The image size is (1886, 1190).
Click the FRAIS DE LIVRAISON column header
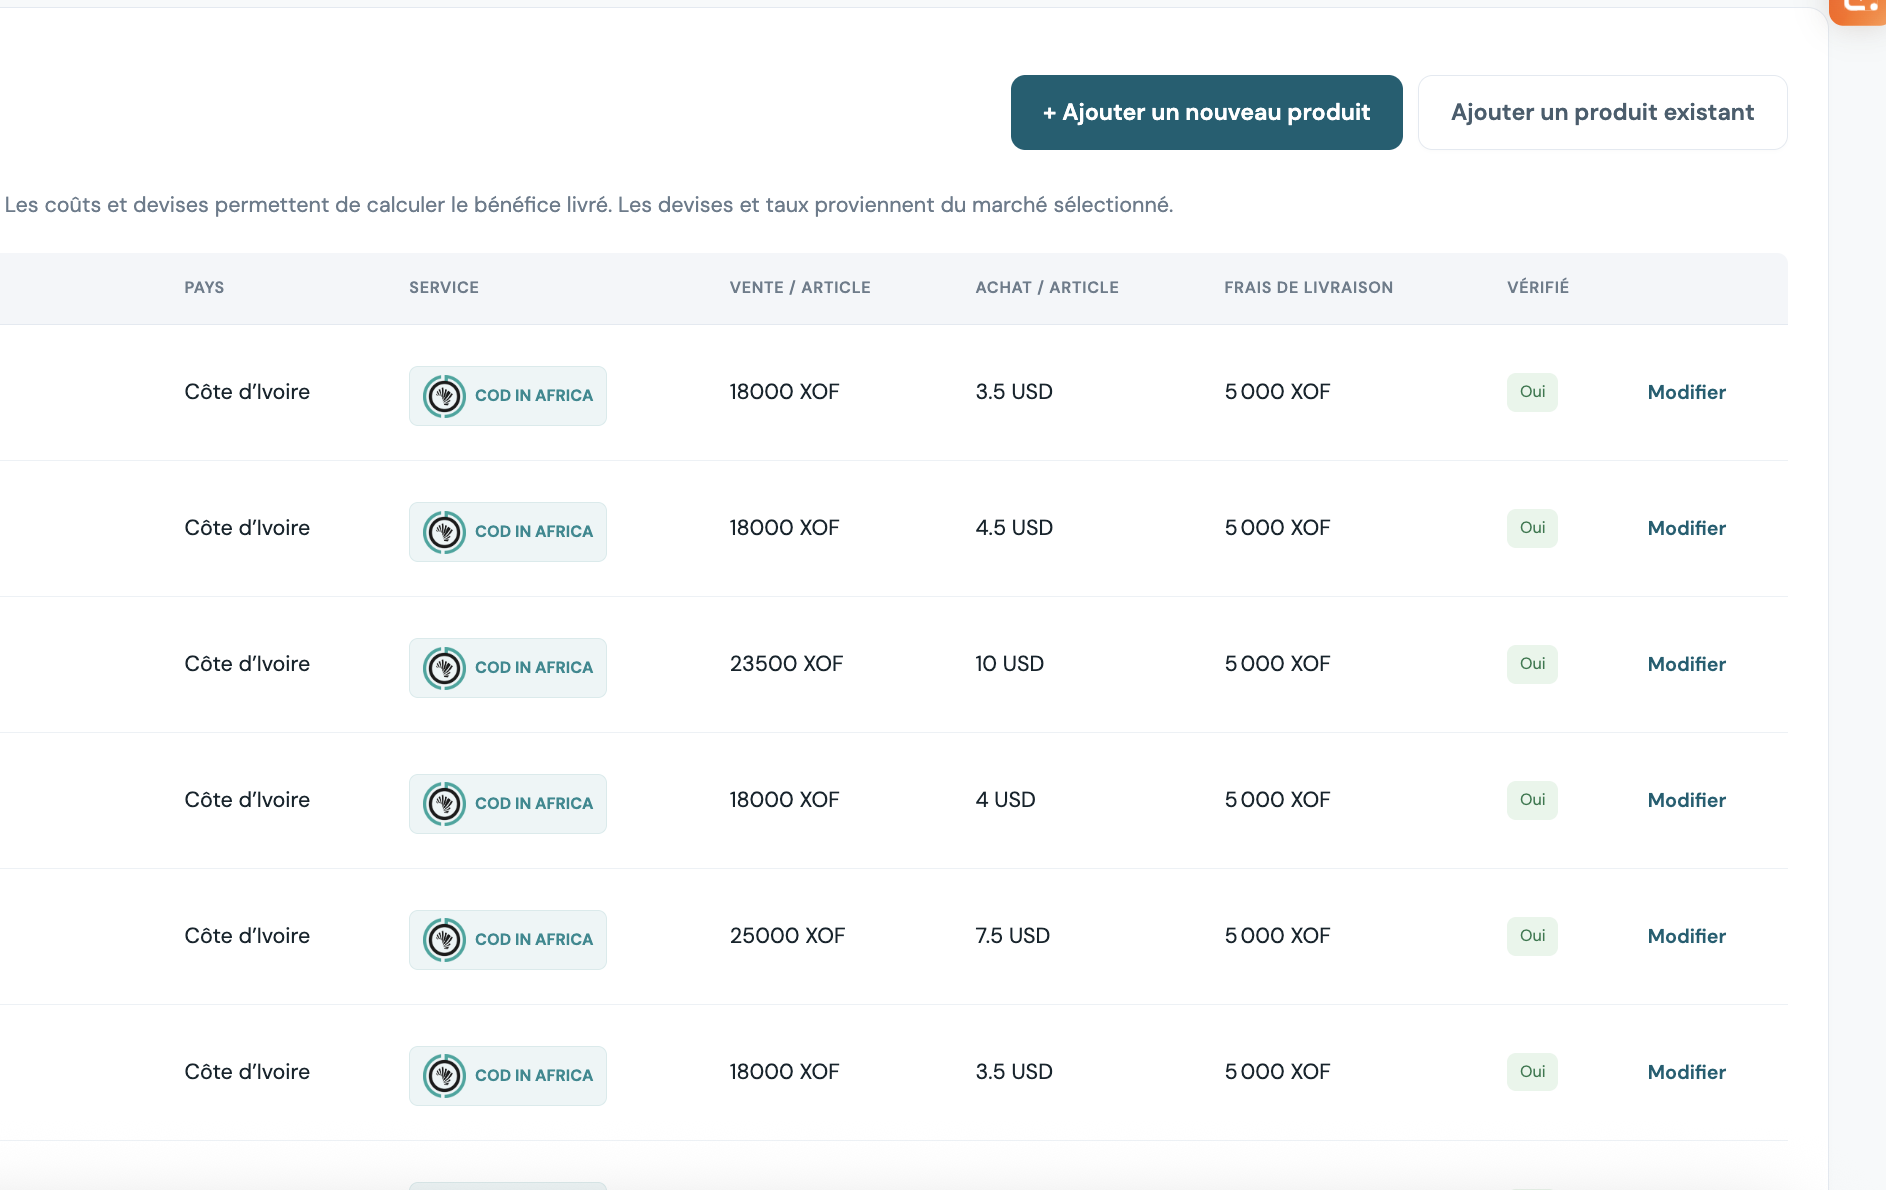click(1308, 287)
